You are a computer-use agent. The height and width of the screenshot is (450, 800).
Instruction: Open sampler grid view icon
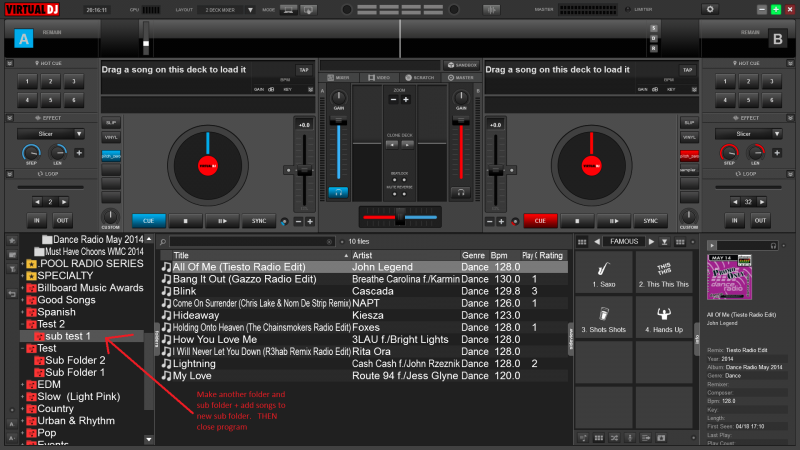tap(582, 242)
